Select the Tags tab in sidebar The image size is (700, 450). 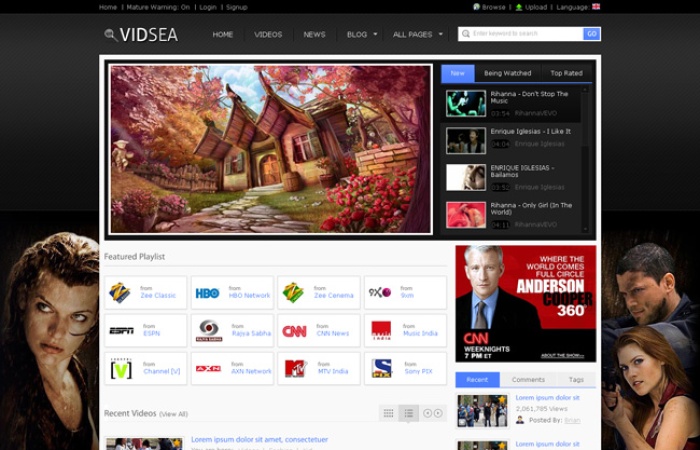(576, 379)
